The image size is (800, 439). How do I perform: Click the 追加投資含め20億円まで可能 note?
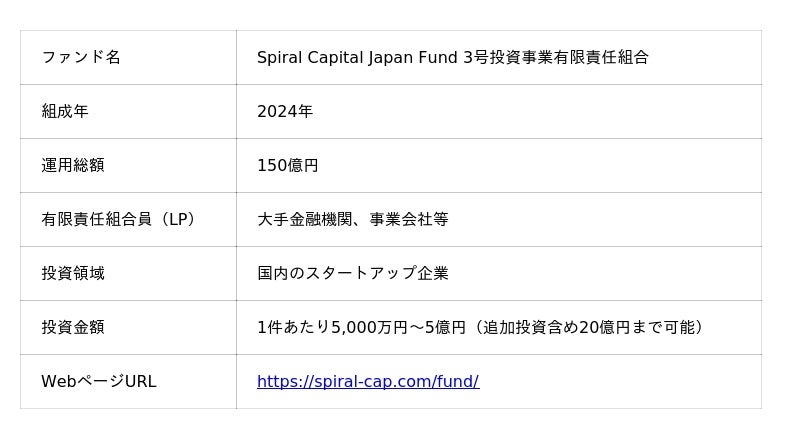click(588, 327)
